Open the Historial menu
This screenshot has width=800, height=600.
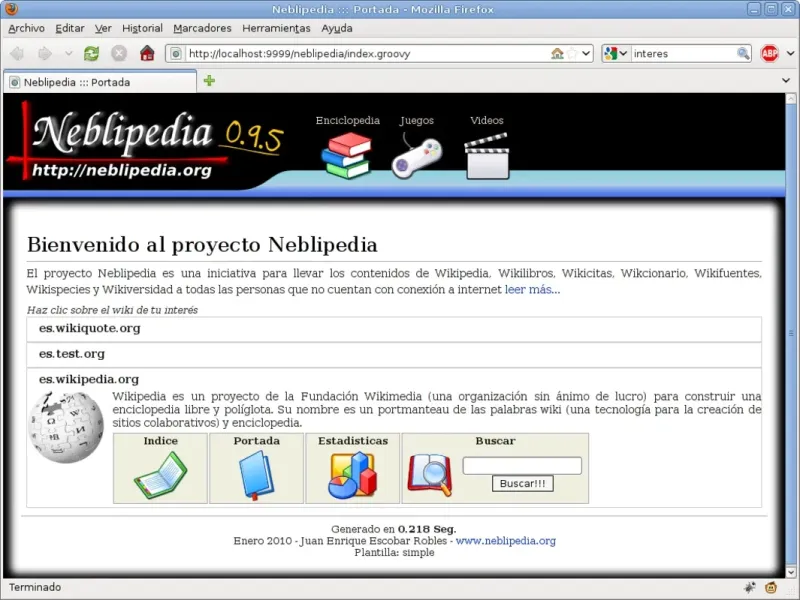click(142, 28)
